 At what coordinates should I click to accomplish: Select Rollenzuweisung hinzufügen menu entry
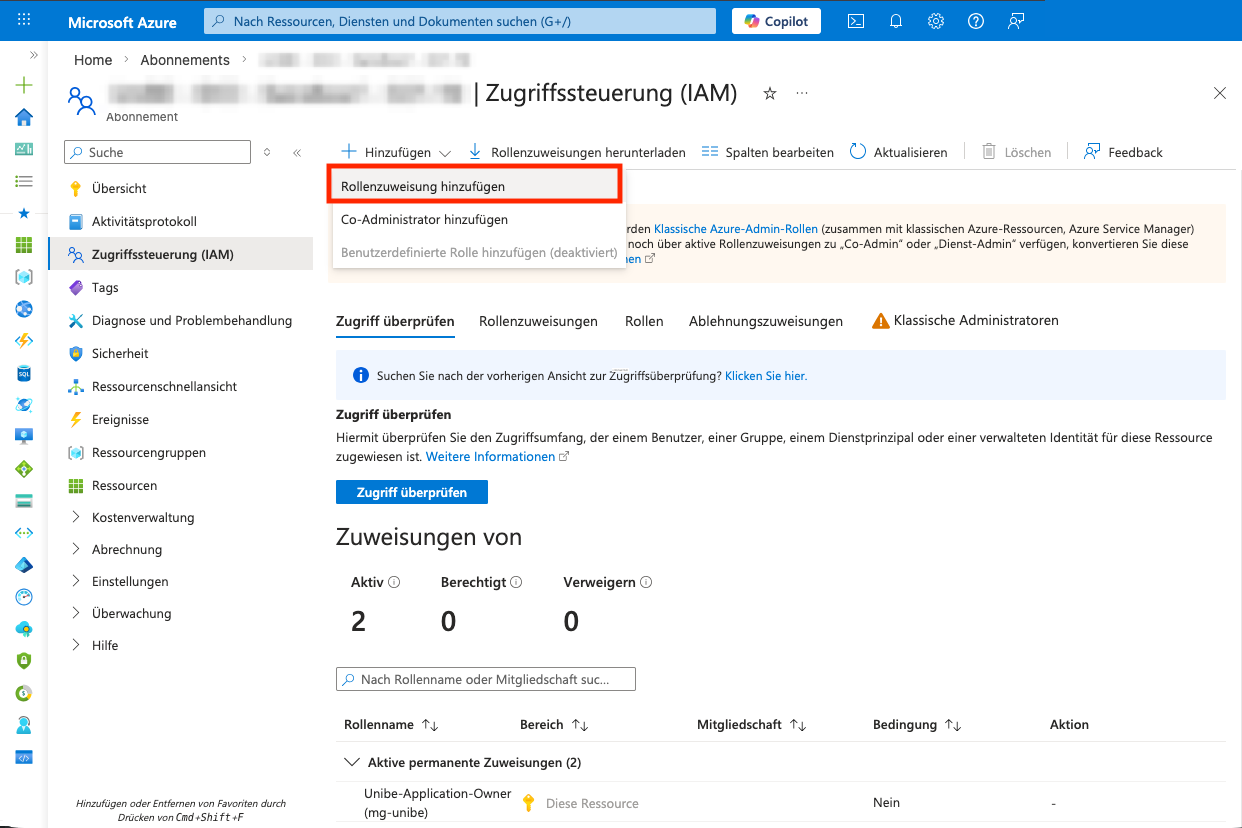(x=423, y=187)
